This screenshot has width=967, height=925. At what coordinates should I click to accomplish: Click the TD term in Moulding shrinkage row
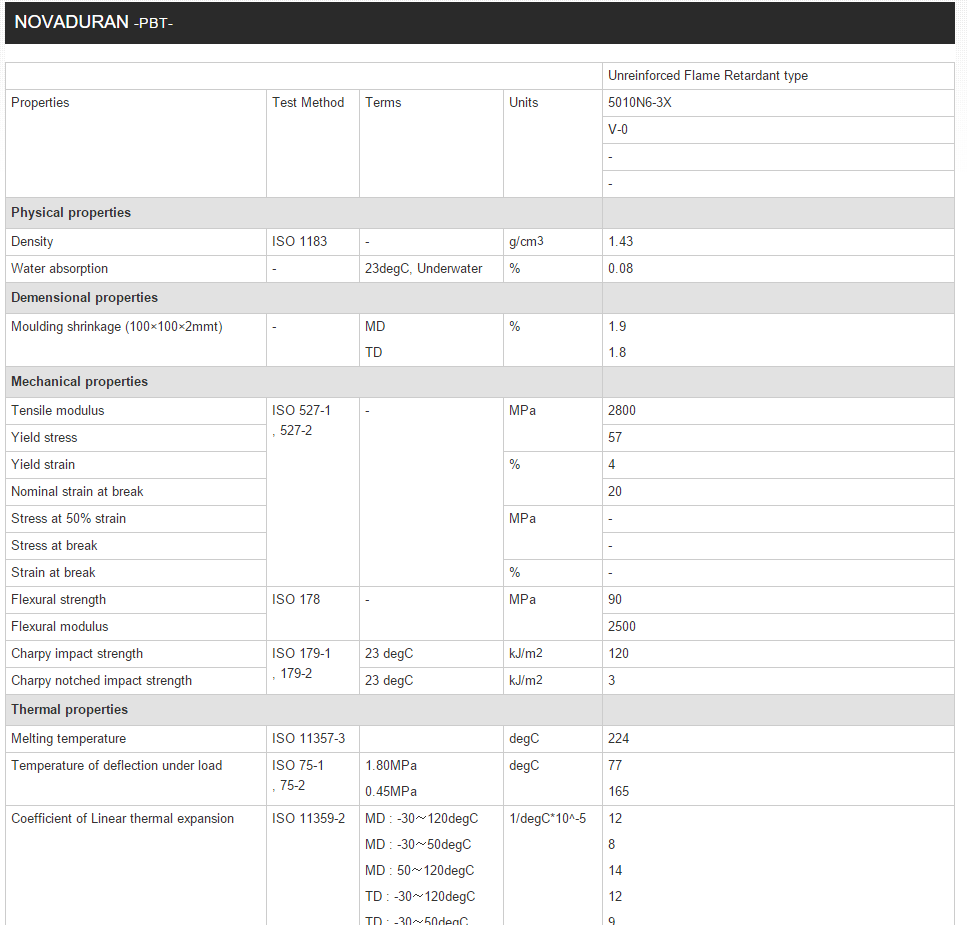click(x=373, y=352)
